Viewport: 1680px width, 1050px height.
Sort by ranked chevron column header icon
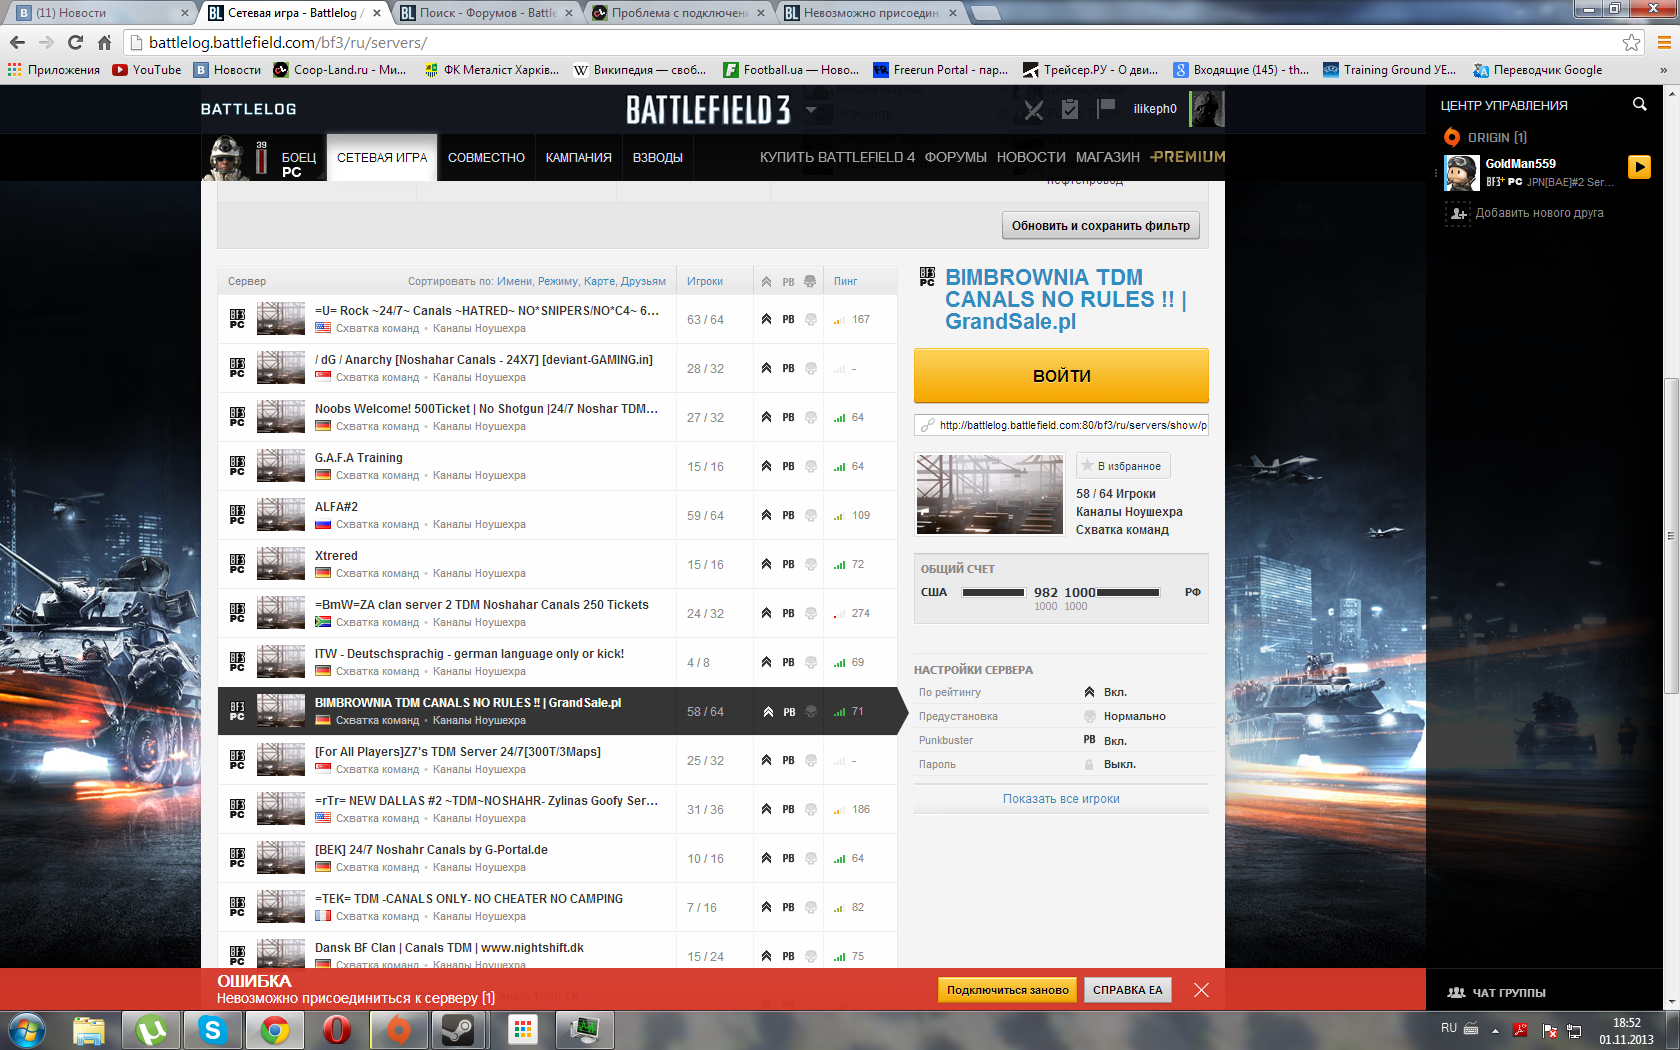tap(766, 282)
